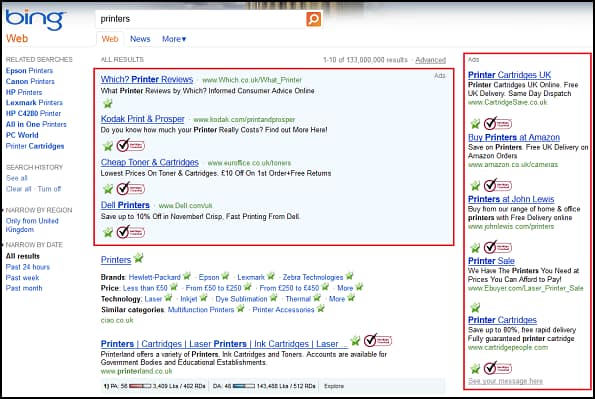Switch to the News tab
Image resolution: width=595 pixels, height=399 pixels.
[x=140, y=39]
